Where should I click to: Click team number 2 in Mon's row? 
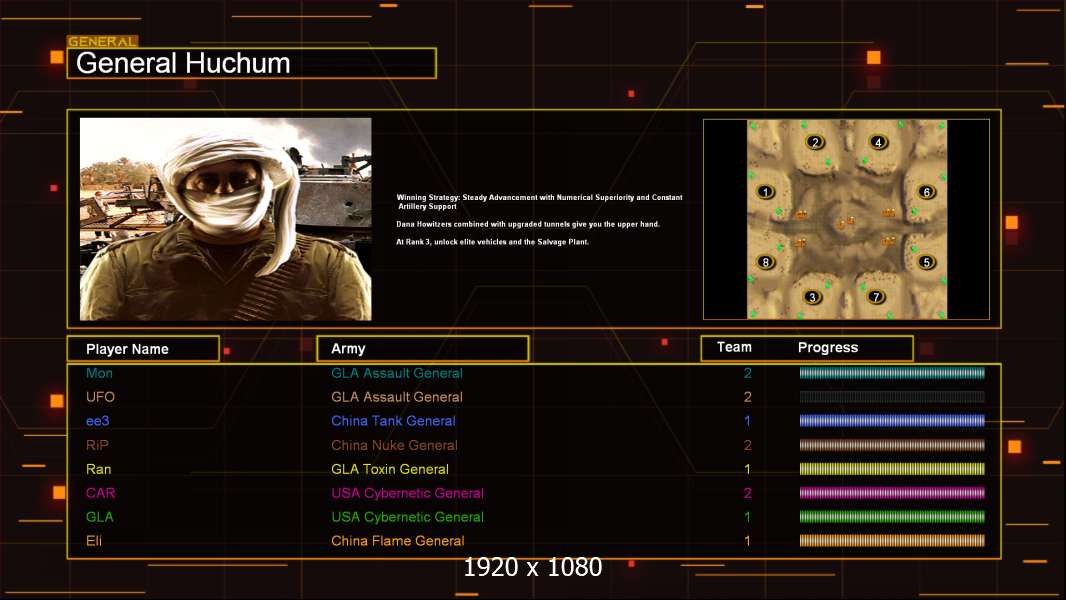pyautogui.click(x=747, y=373)
